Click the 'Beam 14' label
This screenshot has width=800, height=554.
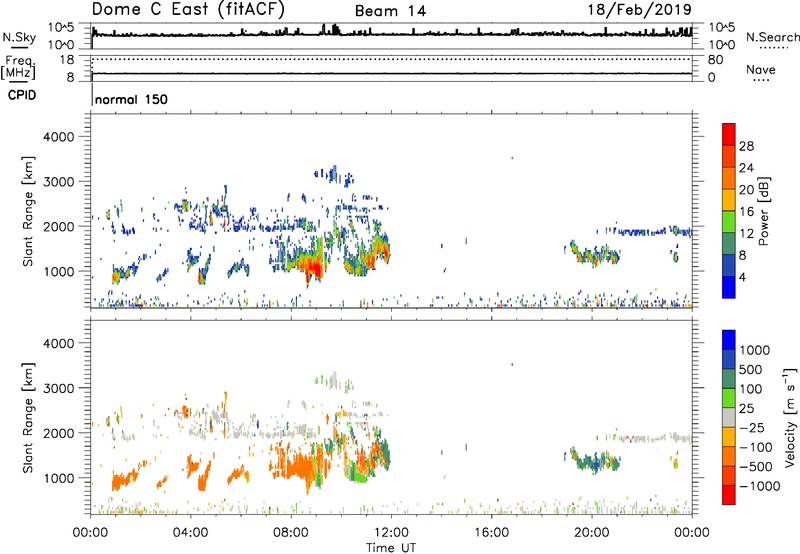tap(391, 11)
